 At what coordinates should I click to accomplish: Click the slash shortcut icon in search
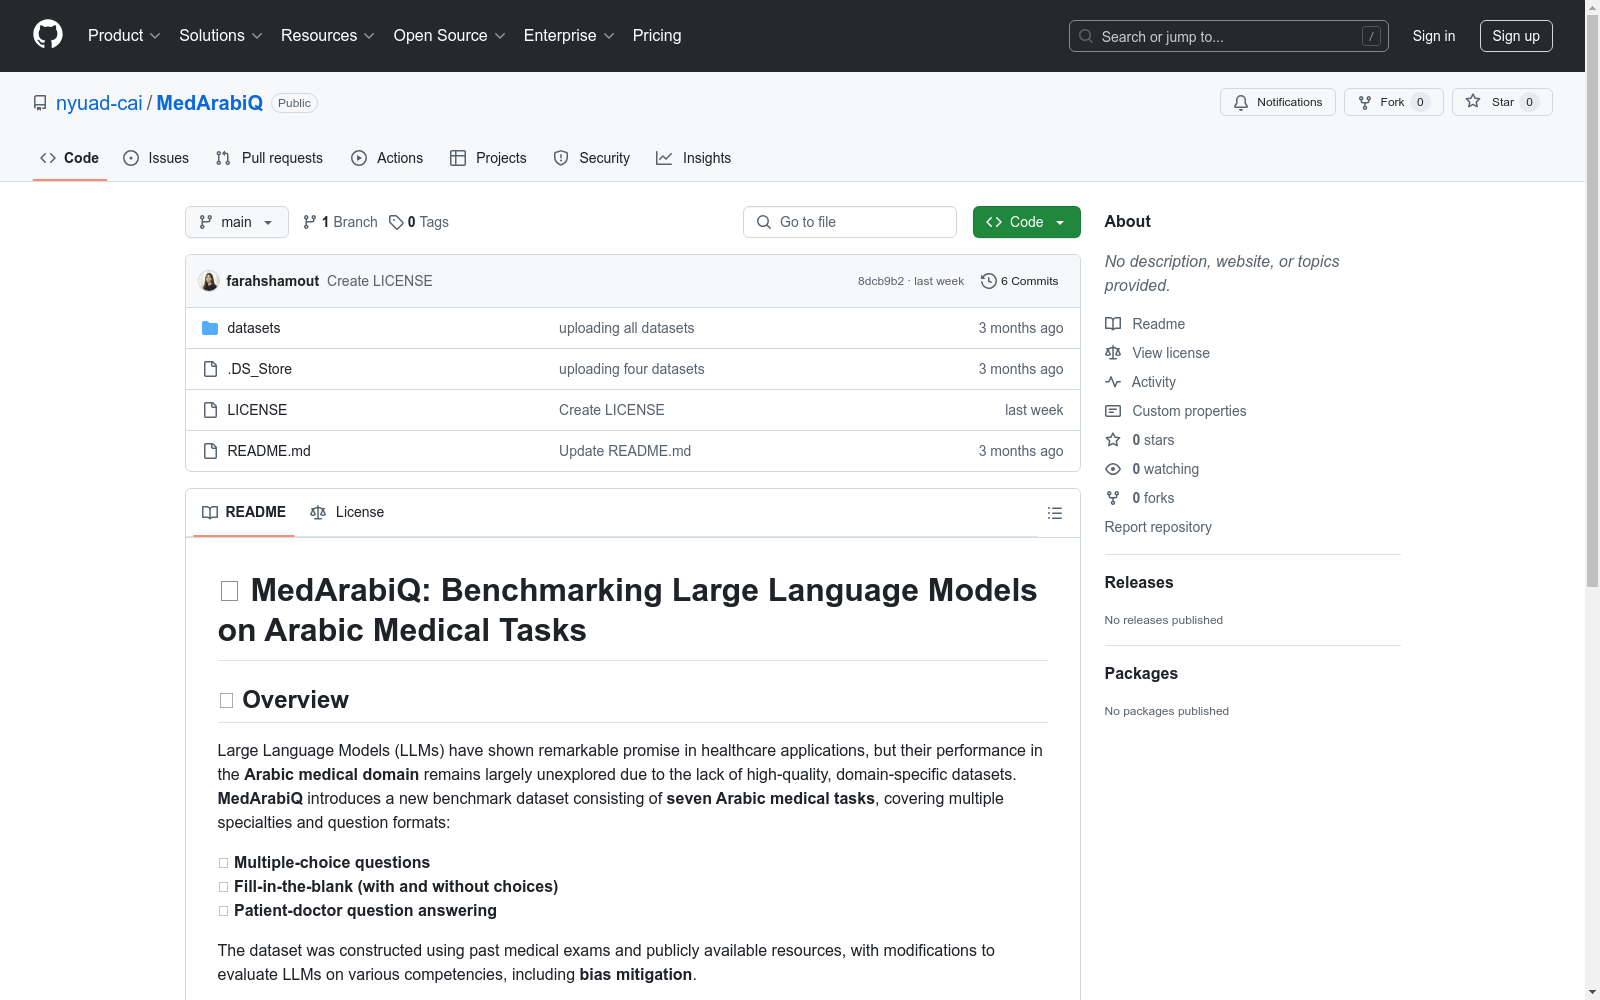[x=1371, y=36]
